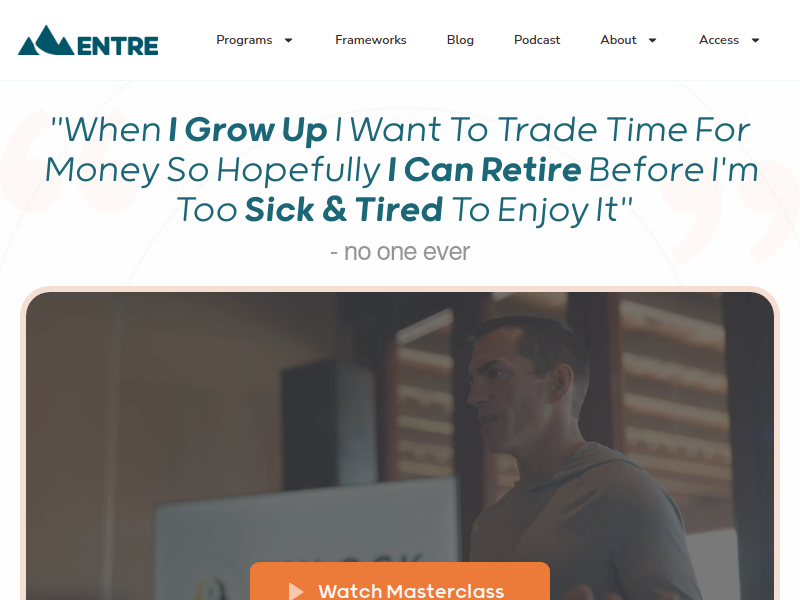
Task: Click the "- no one ever" caption
Action: pos(400,252)
